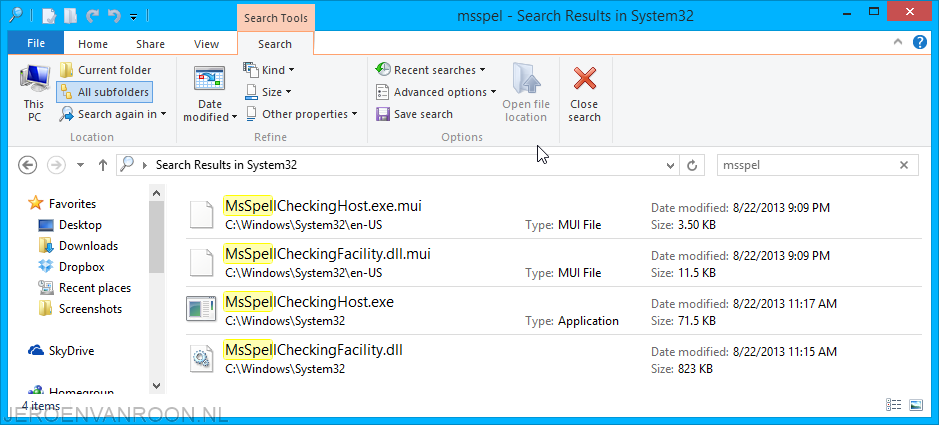Screen dimensions: 939x425
Task: Click This PC search location icon
Action: 34,92
